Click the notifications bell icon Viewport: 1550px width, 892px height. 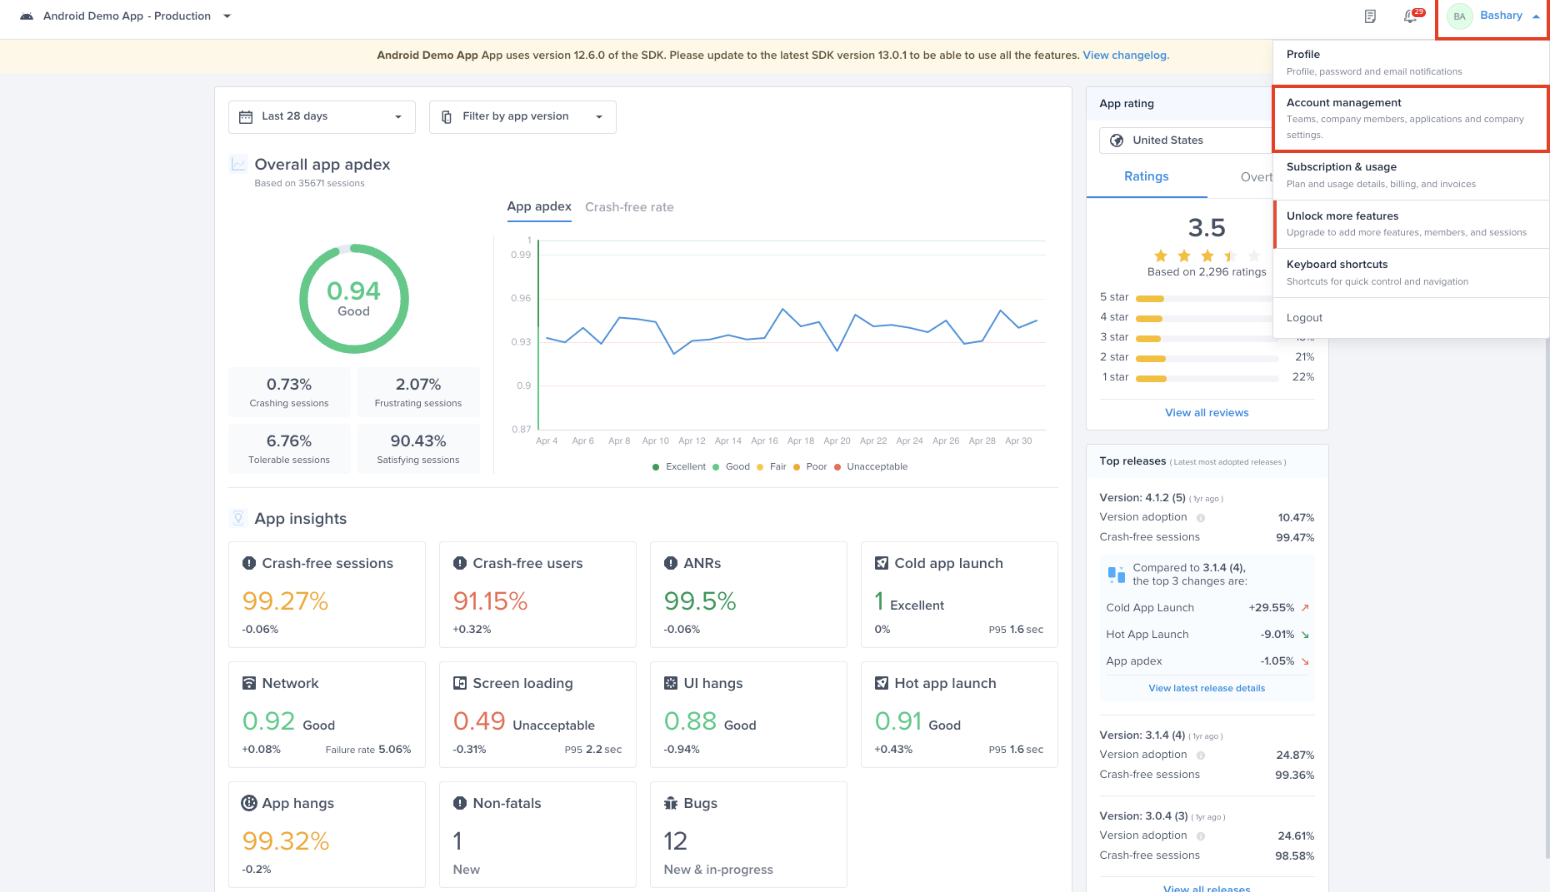(x=1410, y=16)
